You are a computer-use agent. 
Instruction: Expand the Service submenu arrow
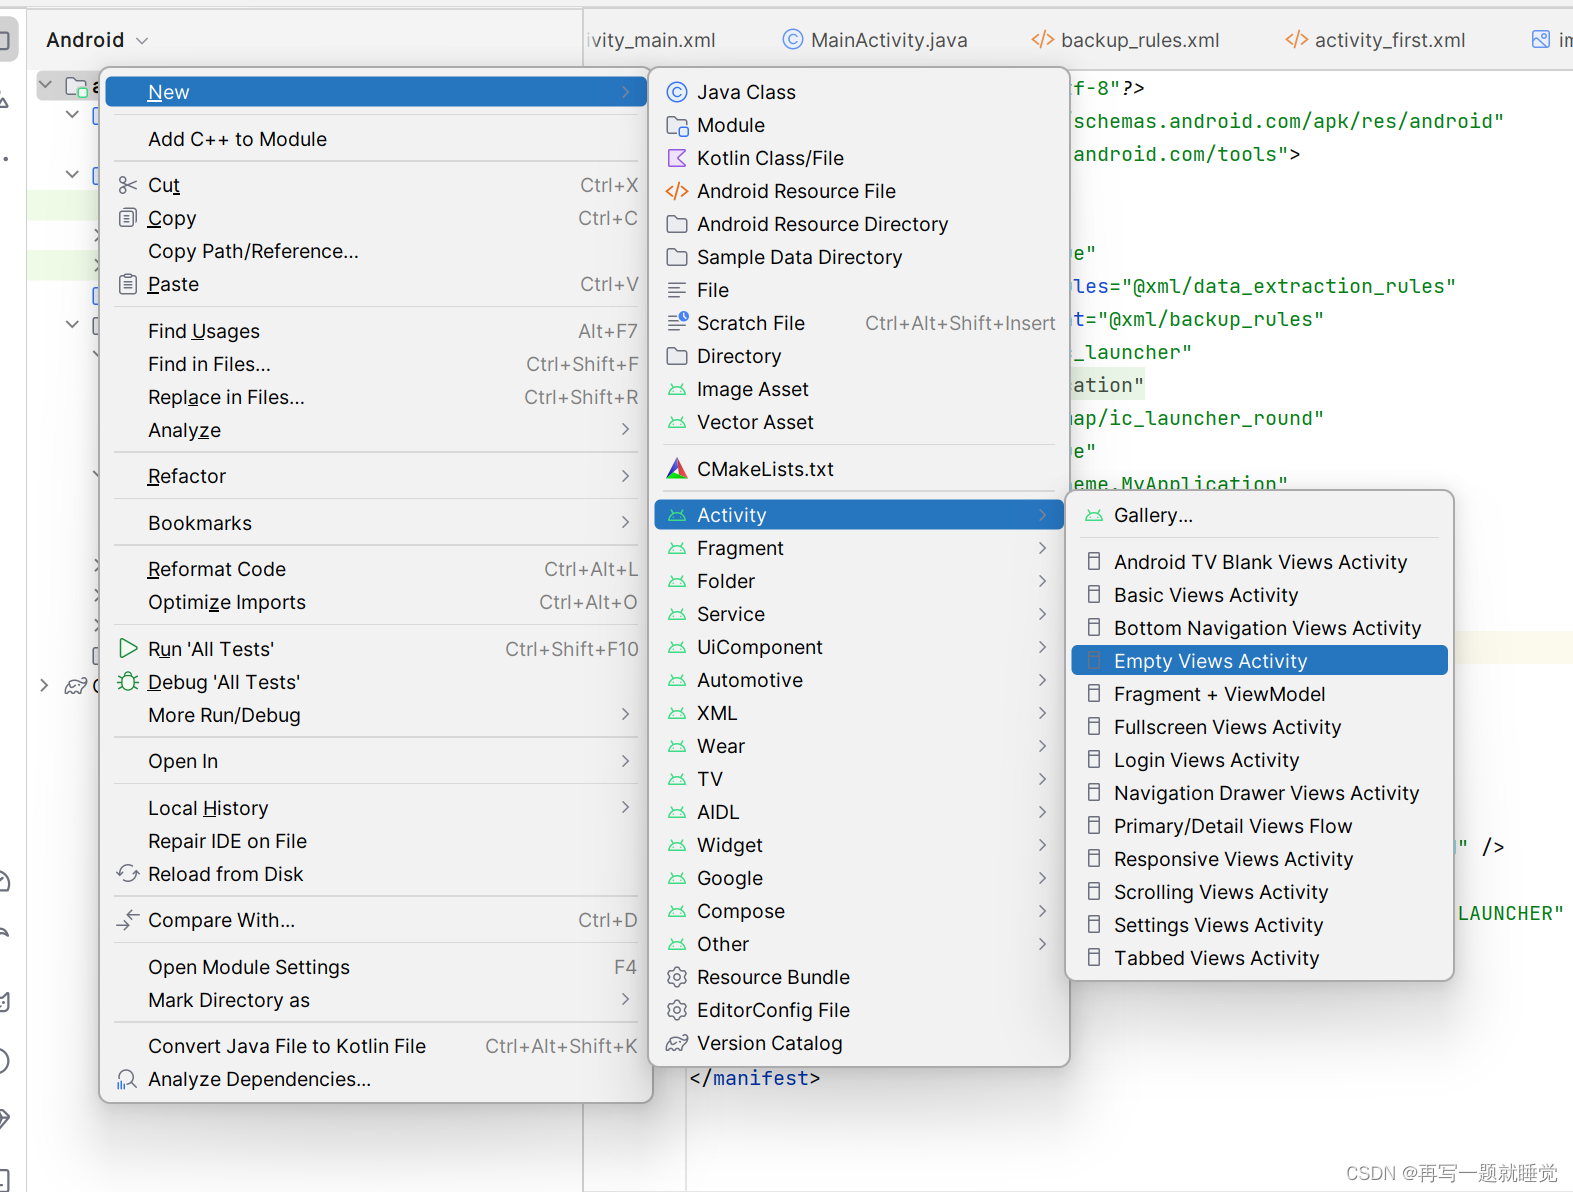(1042, 614)
